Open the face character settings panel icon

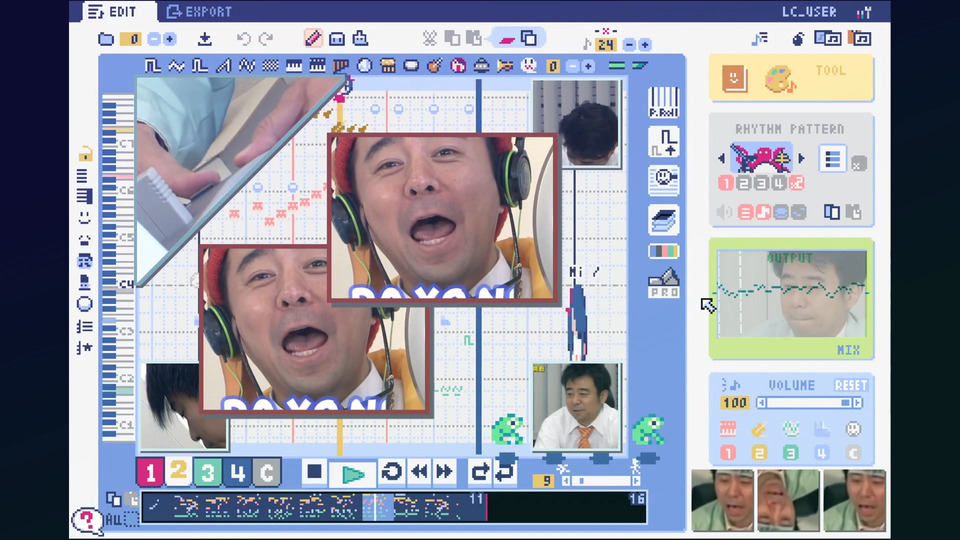pyautogui.click(x=664, y=181)
